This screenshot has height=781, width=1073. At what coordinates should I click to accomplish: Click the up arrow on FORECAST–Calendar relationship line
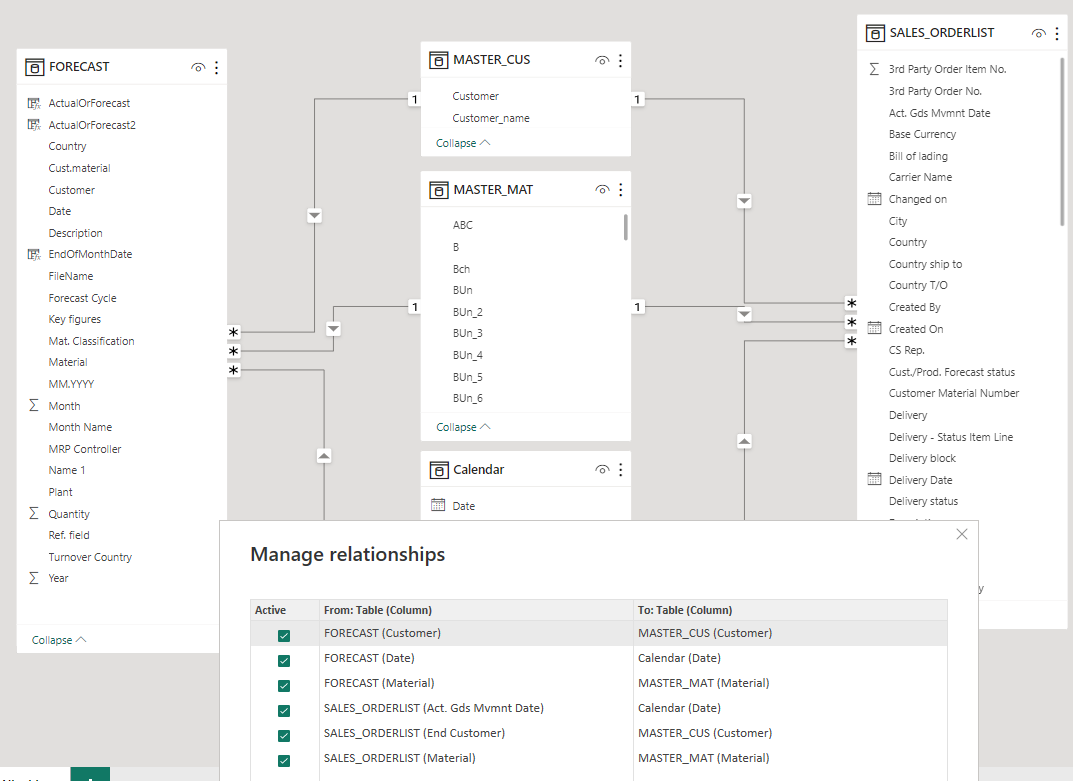click(324, 455)
